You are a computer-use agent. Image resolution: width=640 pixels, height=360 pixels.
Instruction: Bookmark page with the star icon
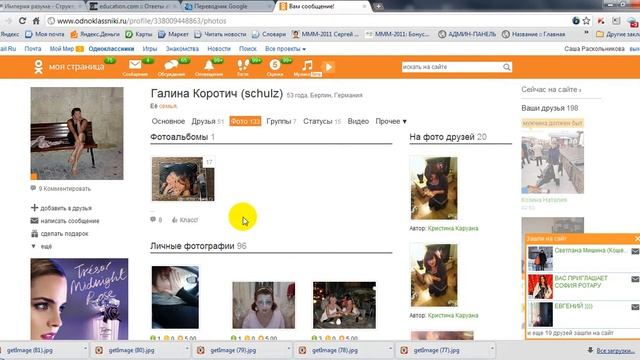coord(587,21)
